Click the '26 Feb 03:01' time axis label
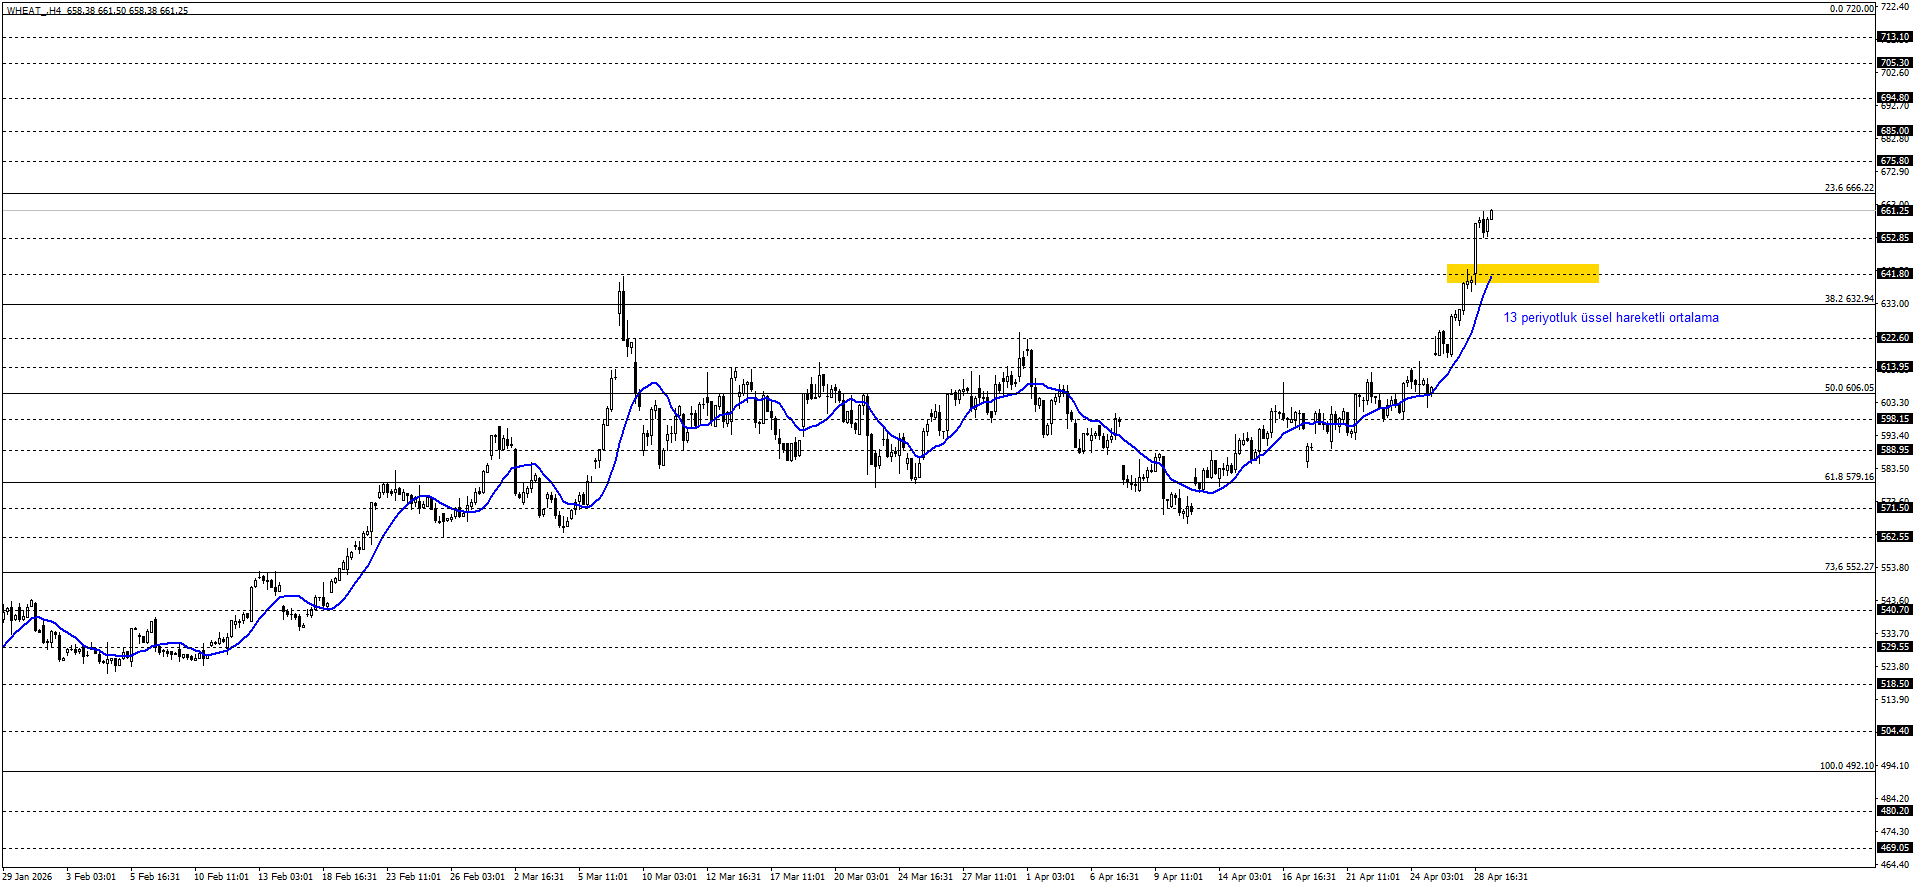This screenshot has height=888, width=1916. [477, 877]
